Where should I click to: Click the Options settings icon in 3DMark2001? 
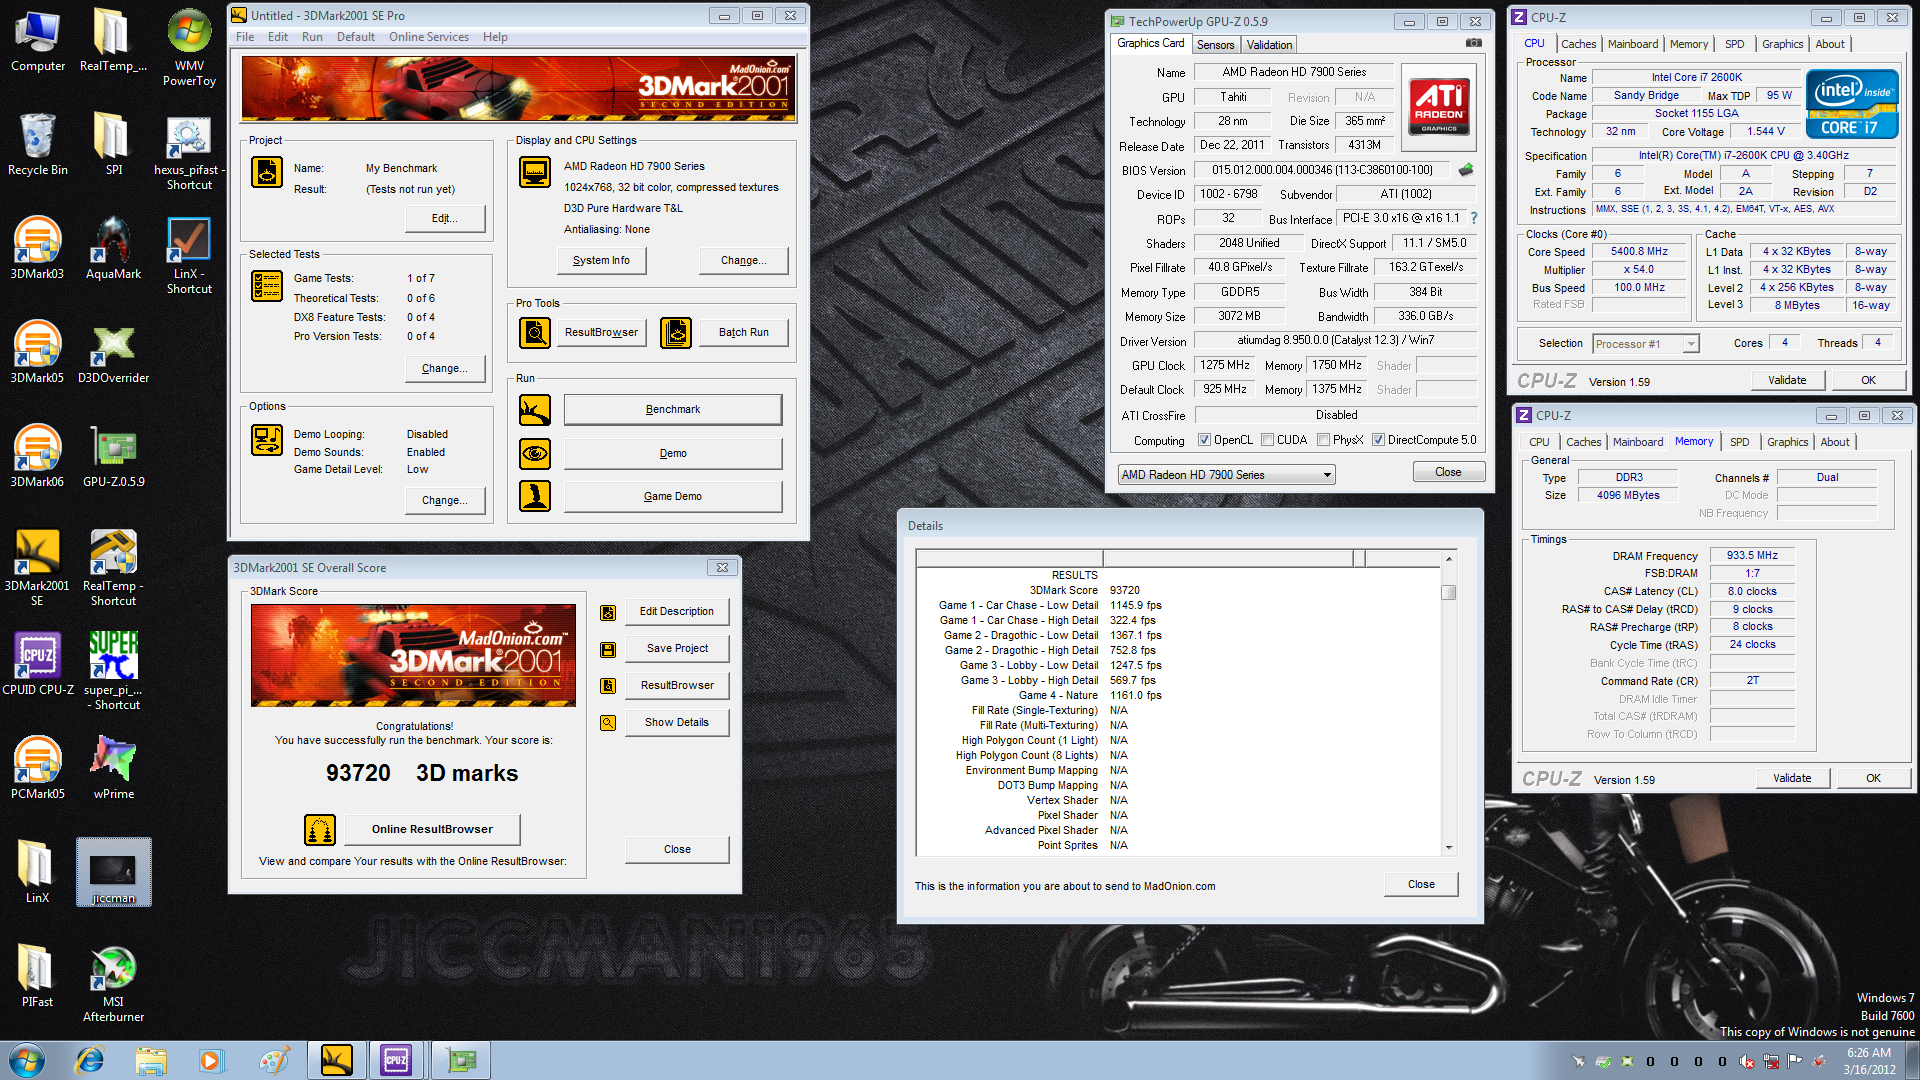(x=267, y=440)
